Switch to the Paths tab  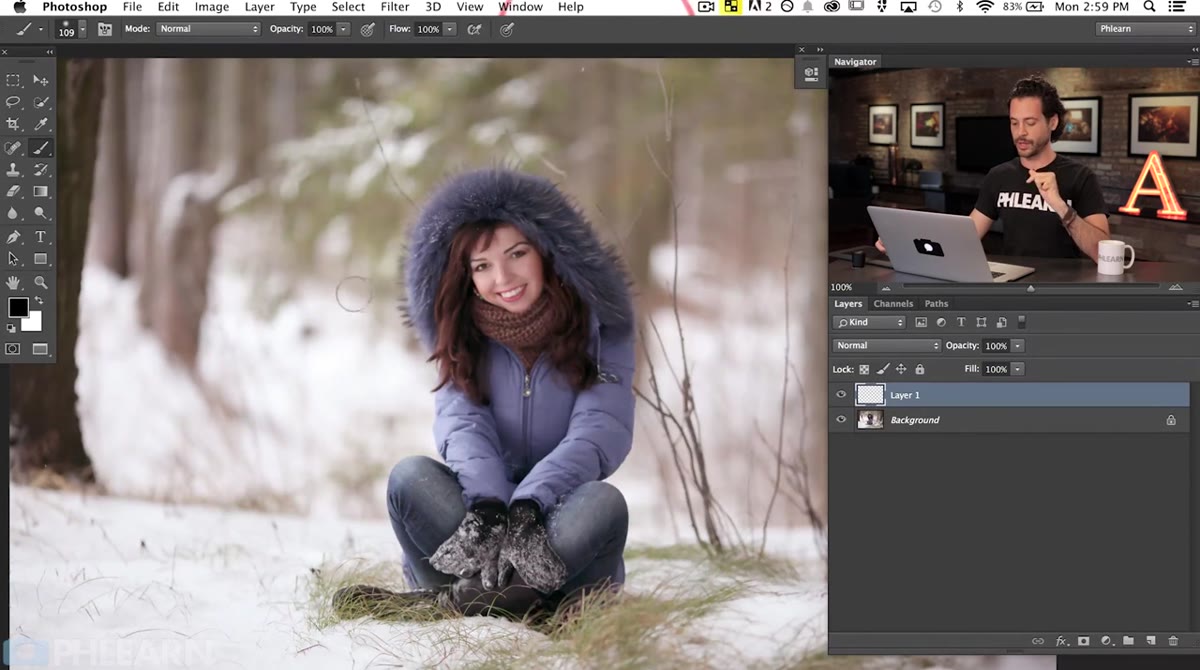(936, 304)
